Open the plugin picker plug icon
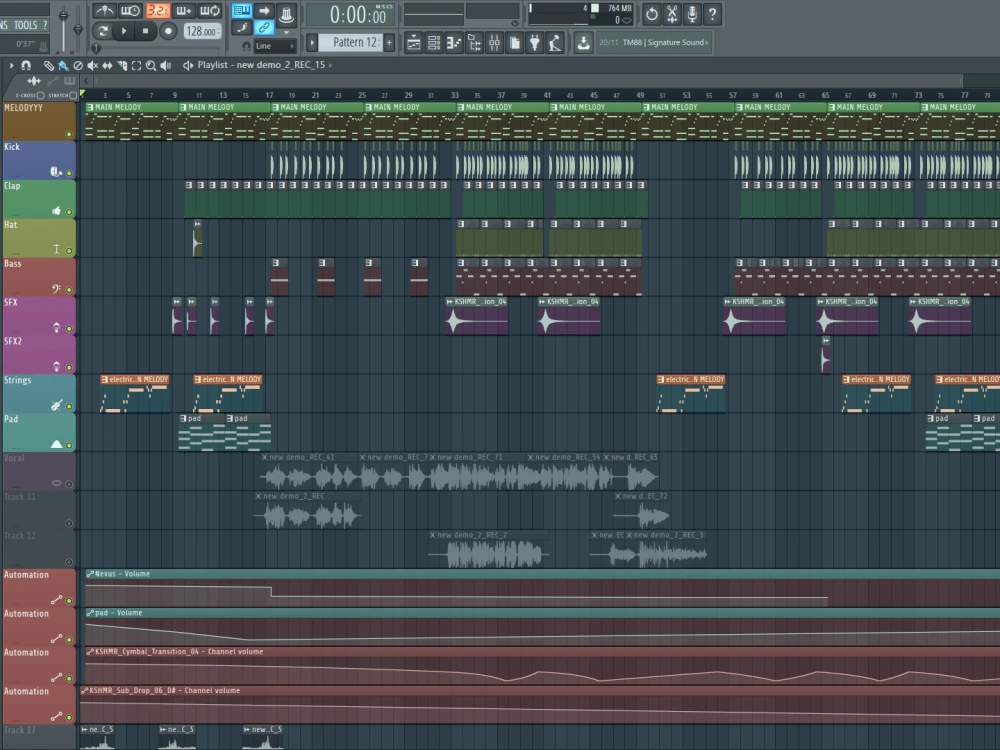The width and height of the screenshot is (1000, 750). [x=535, y=43]
